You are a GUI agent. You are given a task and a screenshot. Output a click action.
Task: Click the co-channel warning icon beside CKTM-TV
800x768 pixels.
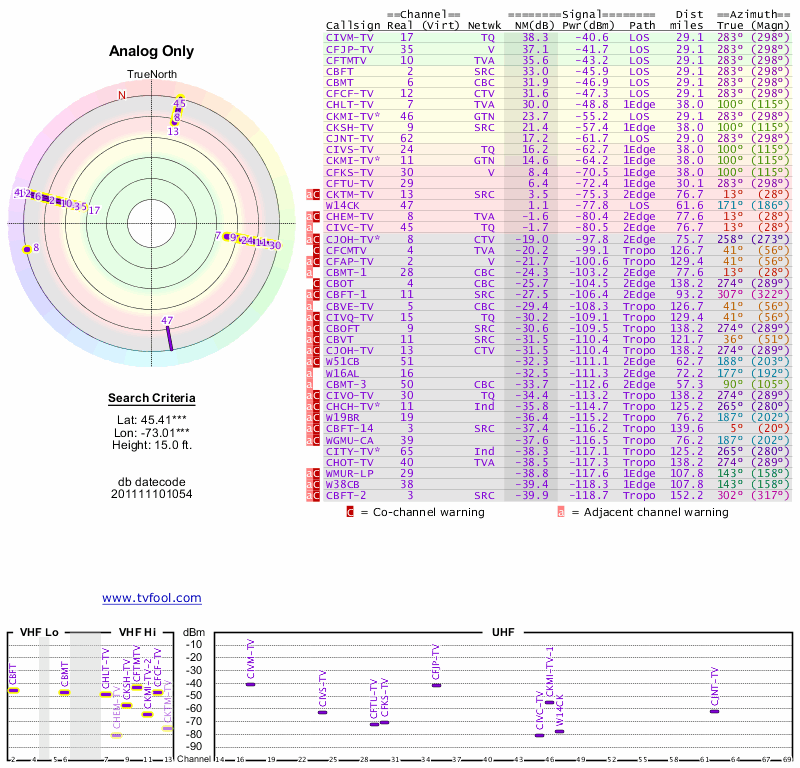(x=315, y=194)
